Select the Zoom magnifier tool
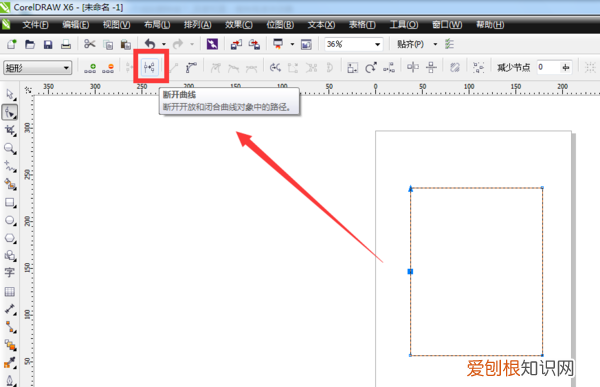This screenshot has height=387, width=600. (10, 148)
